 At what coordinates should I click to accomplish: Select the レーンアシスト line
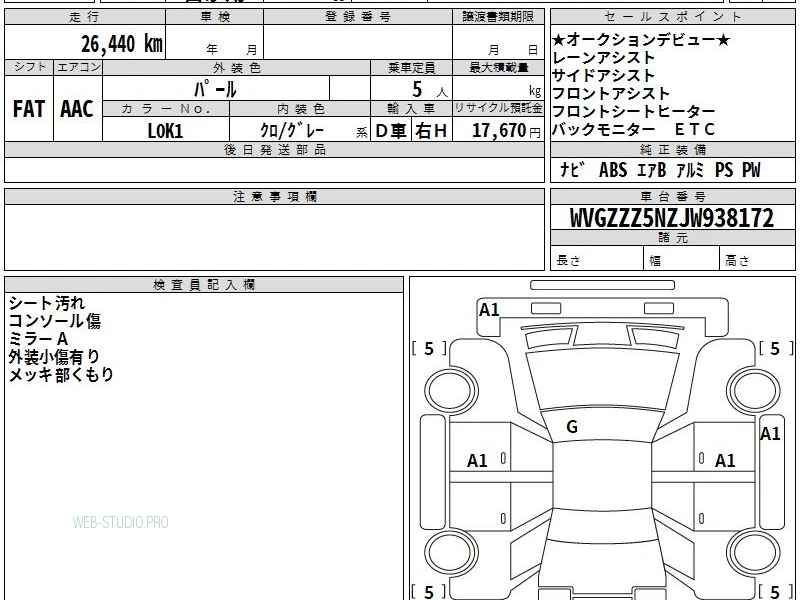604,57
